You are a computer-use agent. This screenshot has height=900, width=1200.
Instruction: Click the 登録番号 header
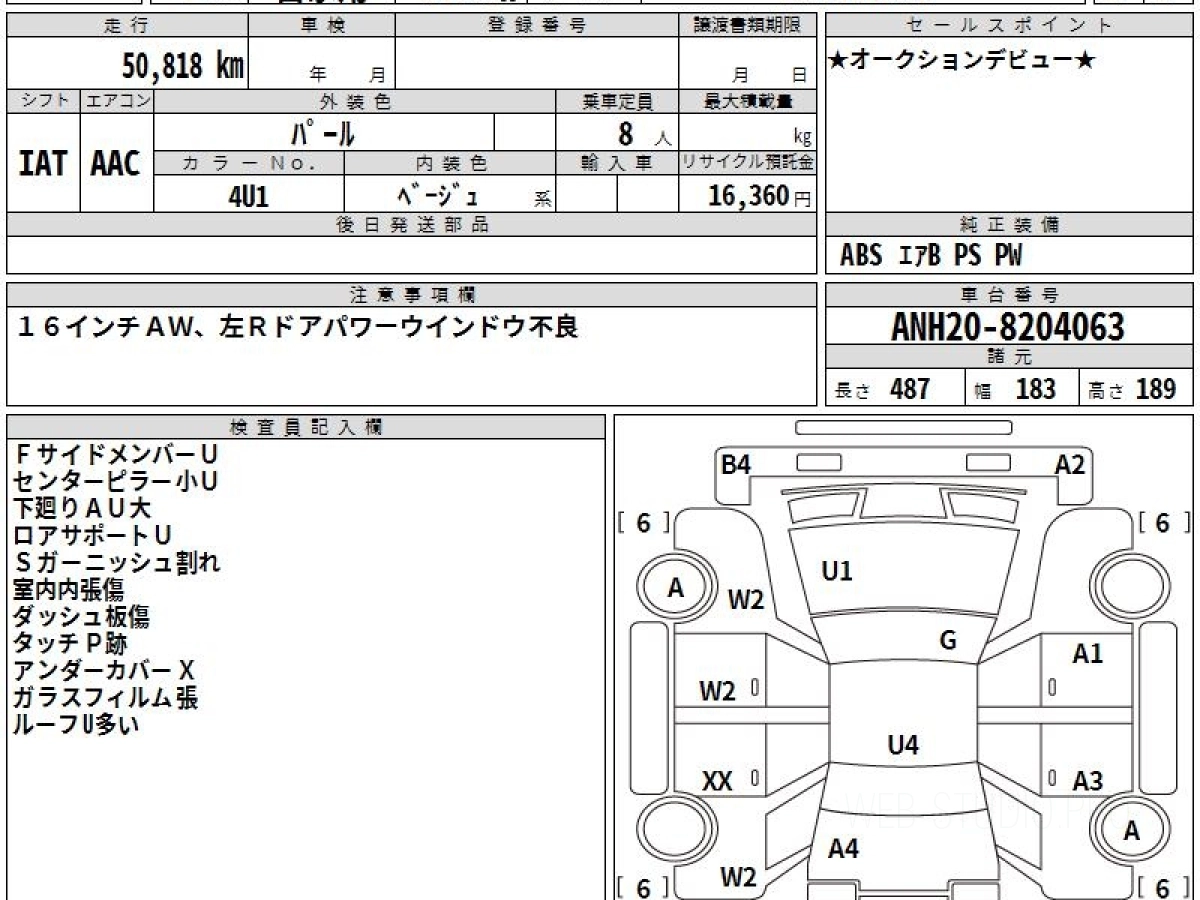(x=537, y=26)
